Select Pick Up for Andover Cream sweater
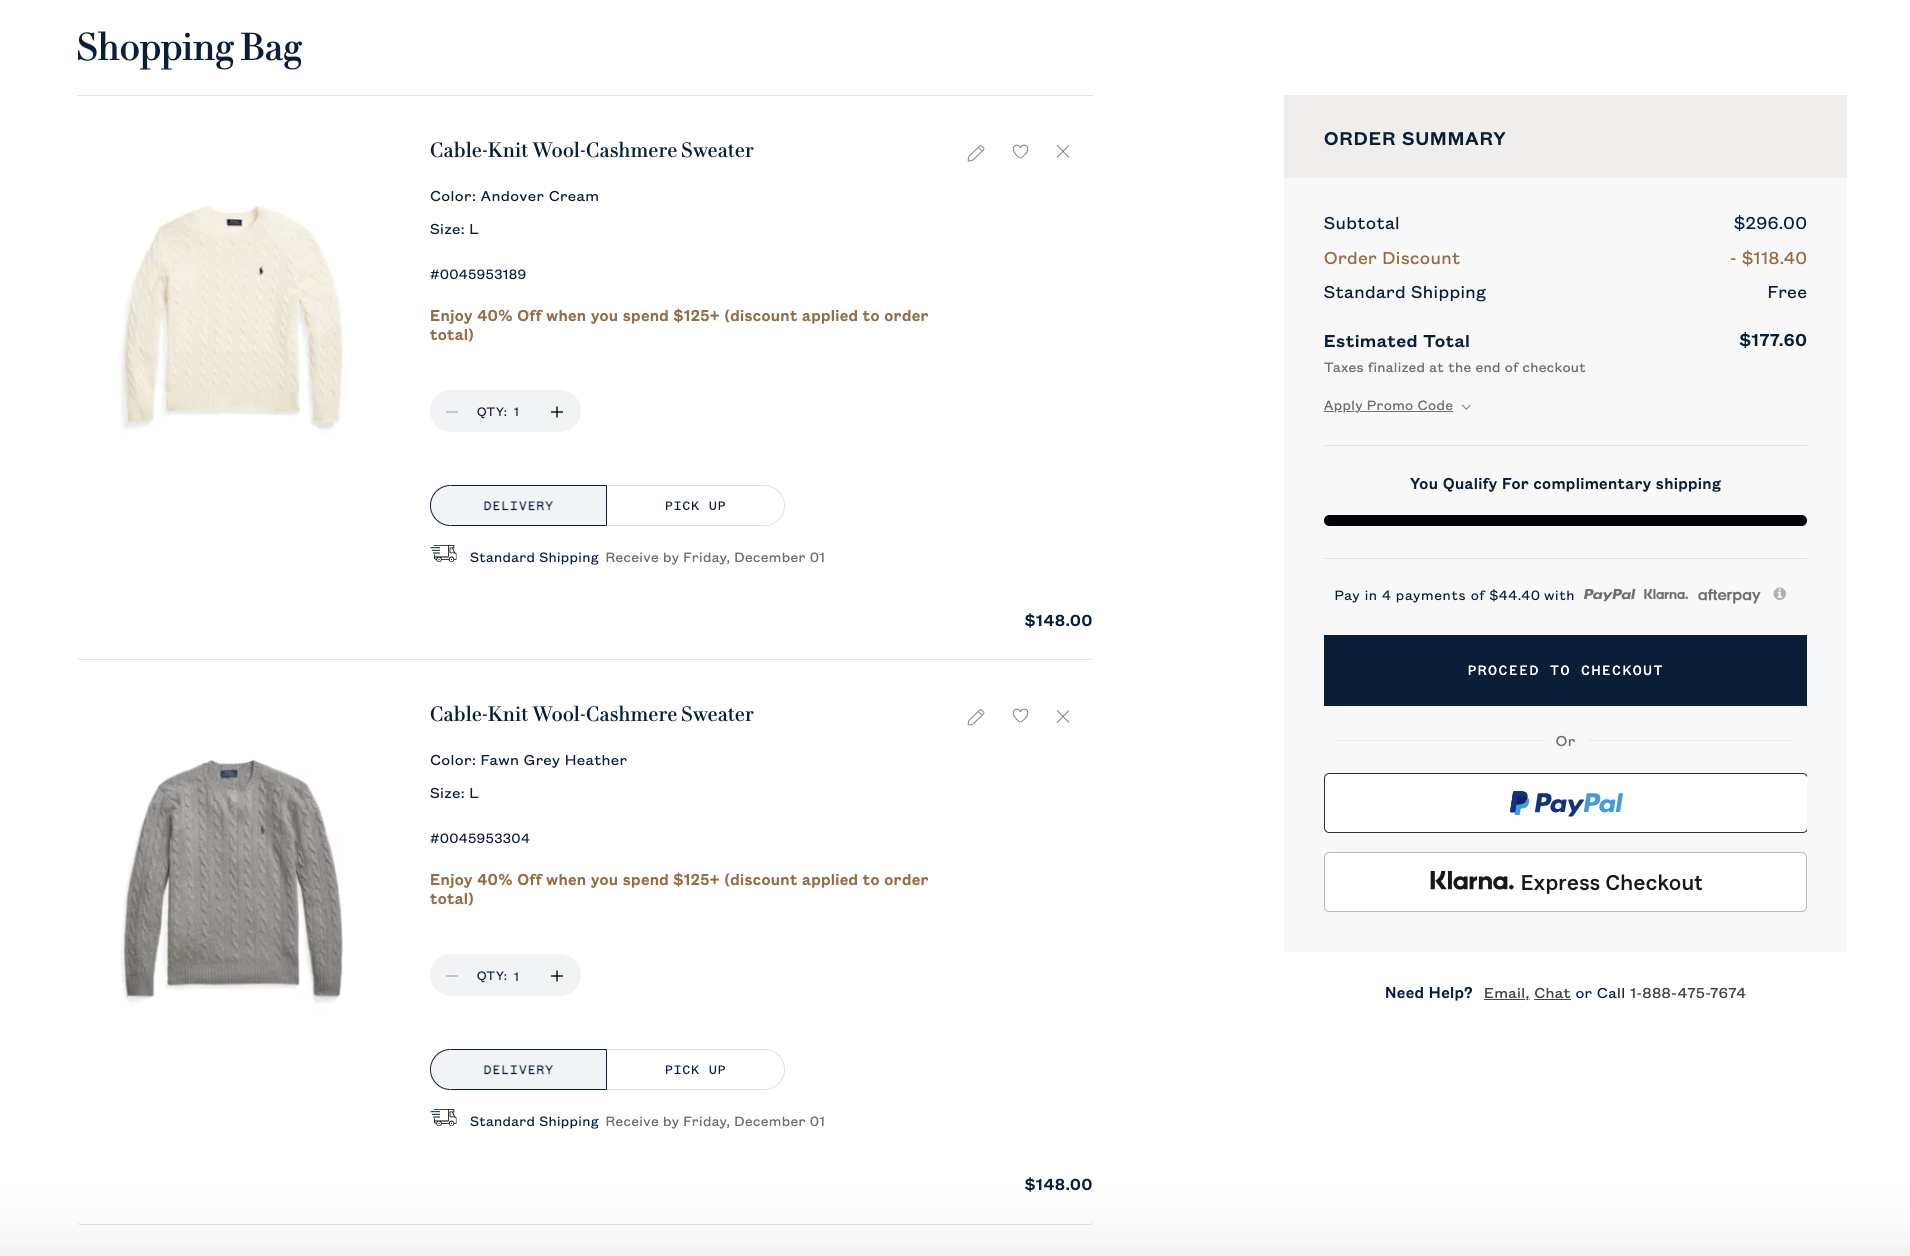Screen dimensions: 1910x1256 coord(695,506)
